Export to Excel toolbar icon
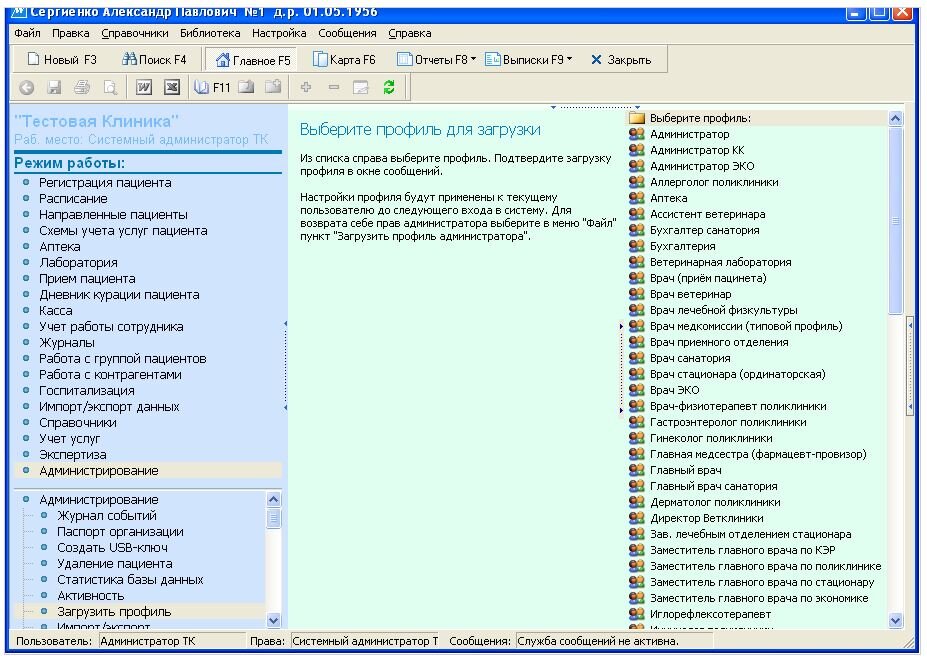Screen dimensions: 927x662 [x=171, y=87]
